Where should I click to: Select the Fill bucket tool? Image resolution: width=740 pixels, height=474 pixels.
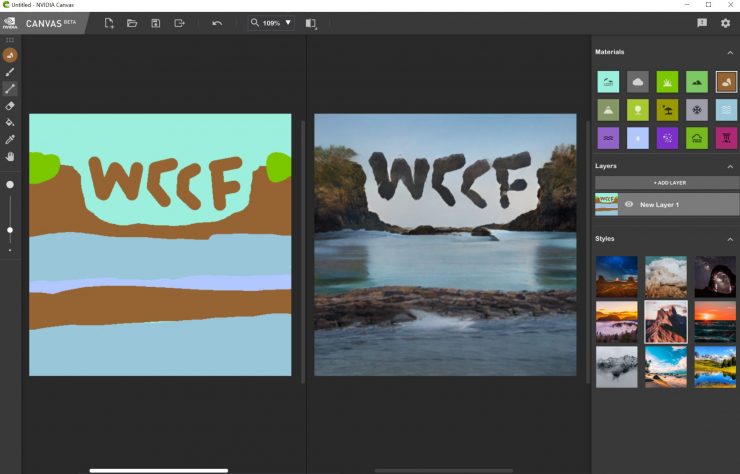[x=10, y=122]
